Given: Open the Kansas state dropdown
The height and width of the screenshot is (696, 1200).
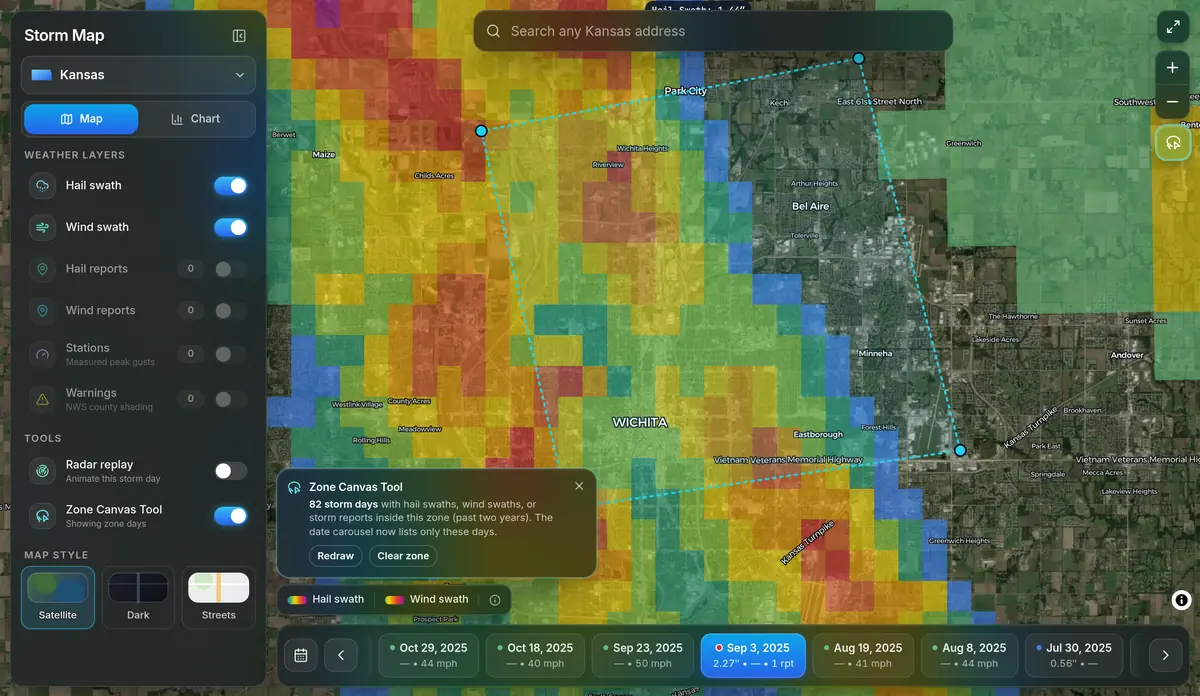Looking at the screenshot, I should [138, 75].
